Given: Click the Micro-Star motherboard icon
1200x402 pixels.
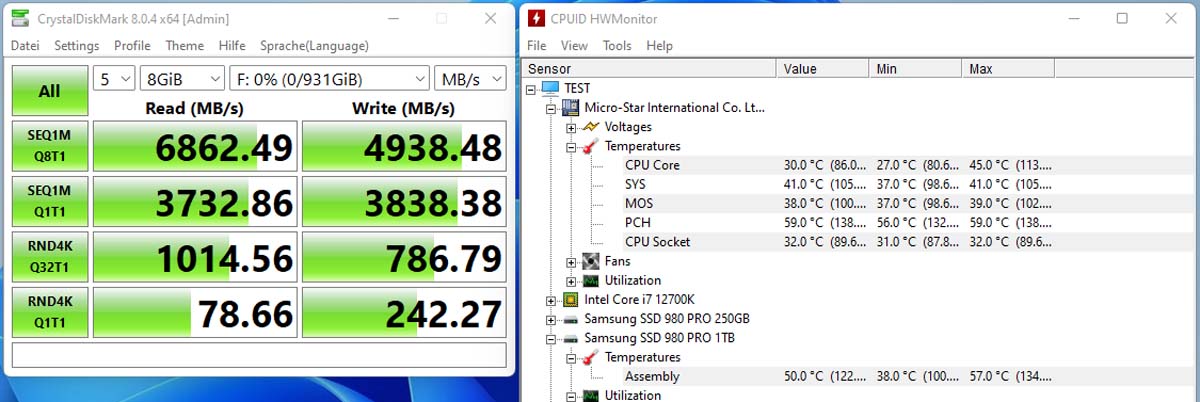Looking at the screenshot, I should coord(571,107).
